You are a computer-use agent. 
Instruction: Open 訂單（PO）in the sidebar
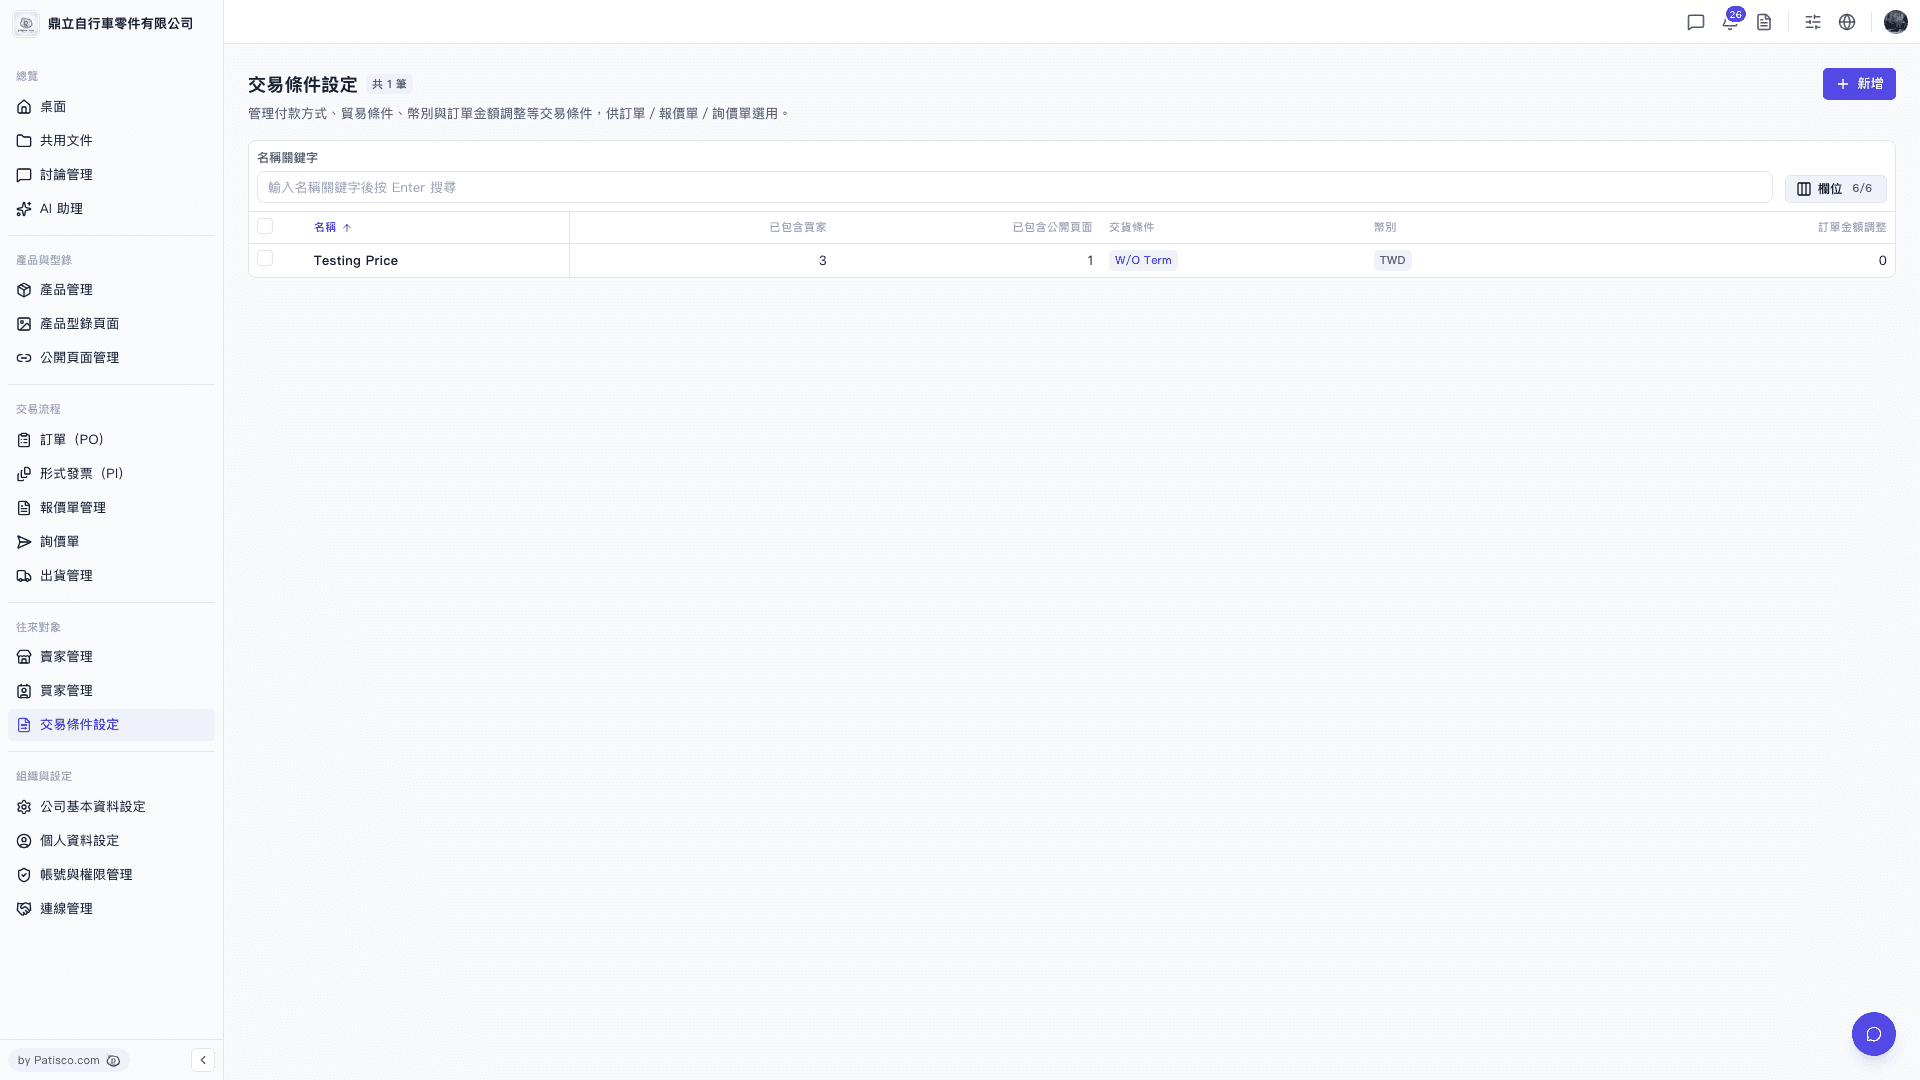(111, 440)
